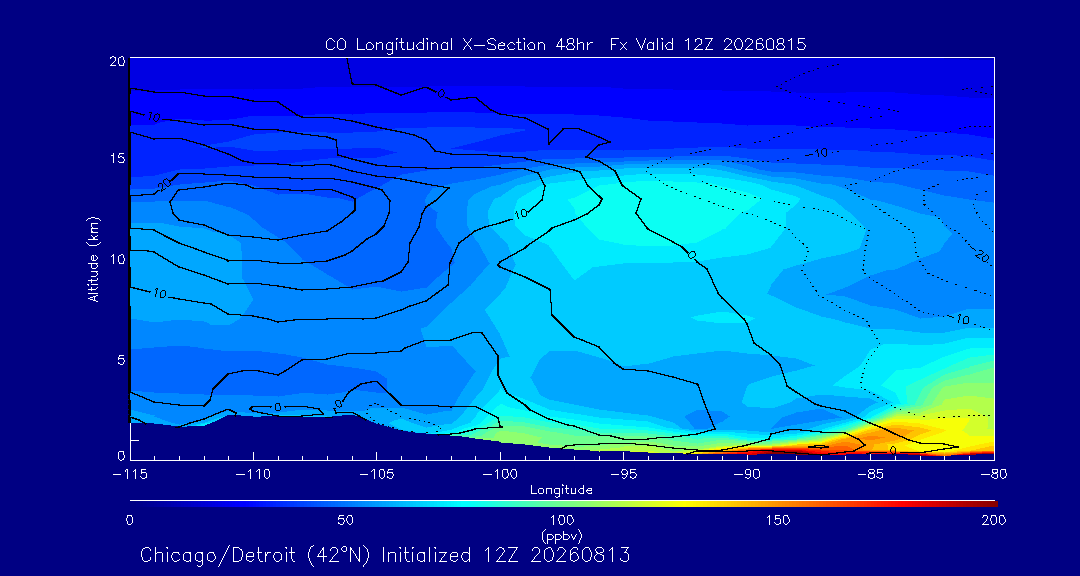Click the Altitude (km) axis label

(x=94, y=258)
